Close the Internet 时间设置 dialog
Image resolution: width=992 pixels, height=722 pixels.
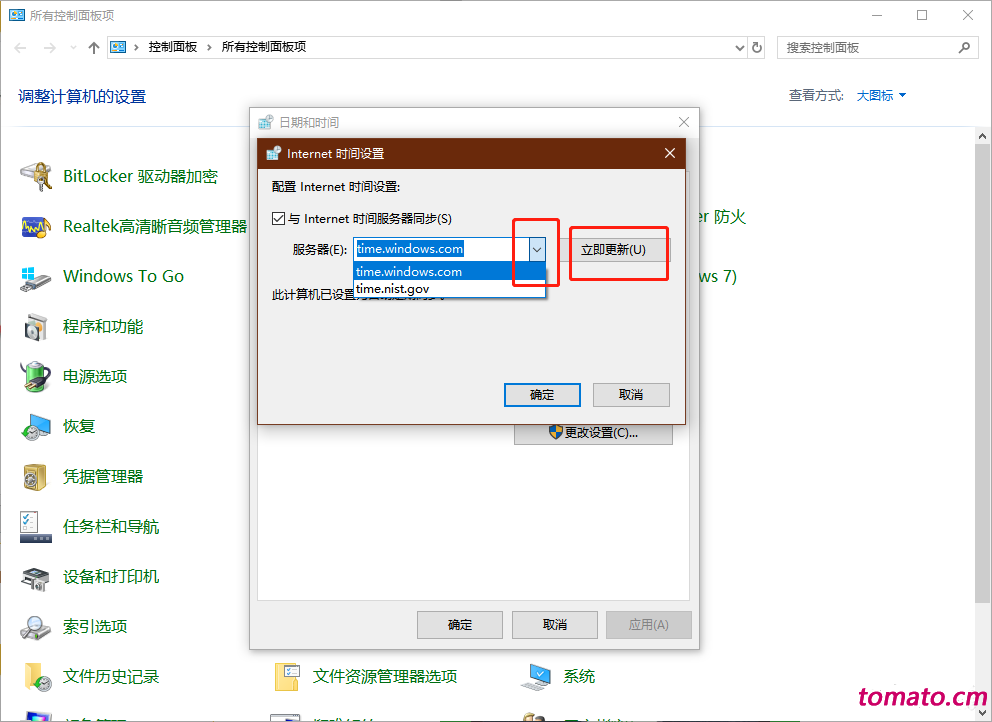670,153
